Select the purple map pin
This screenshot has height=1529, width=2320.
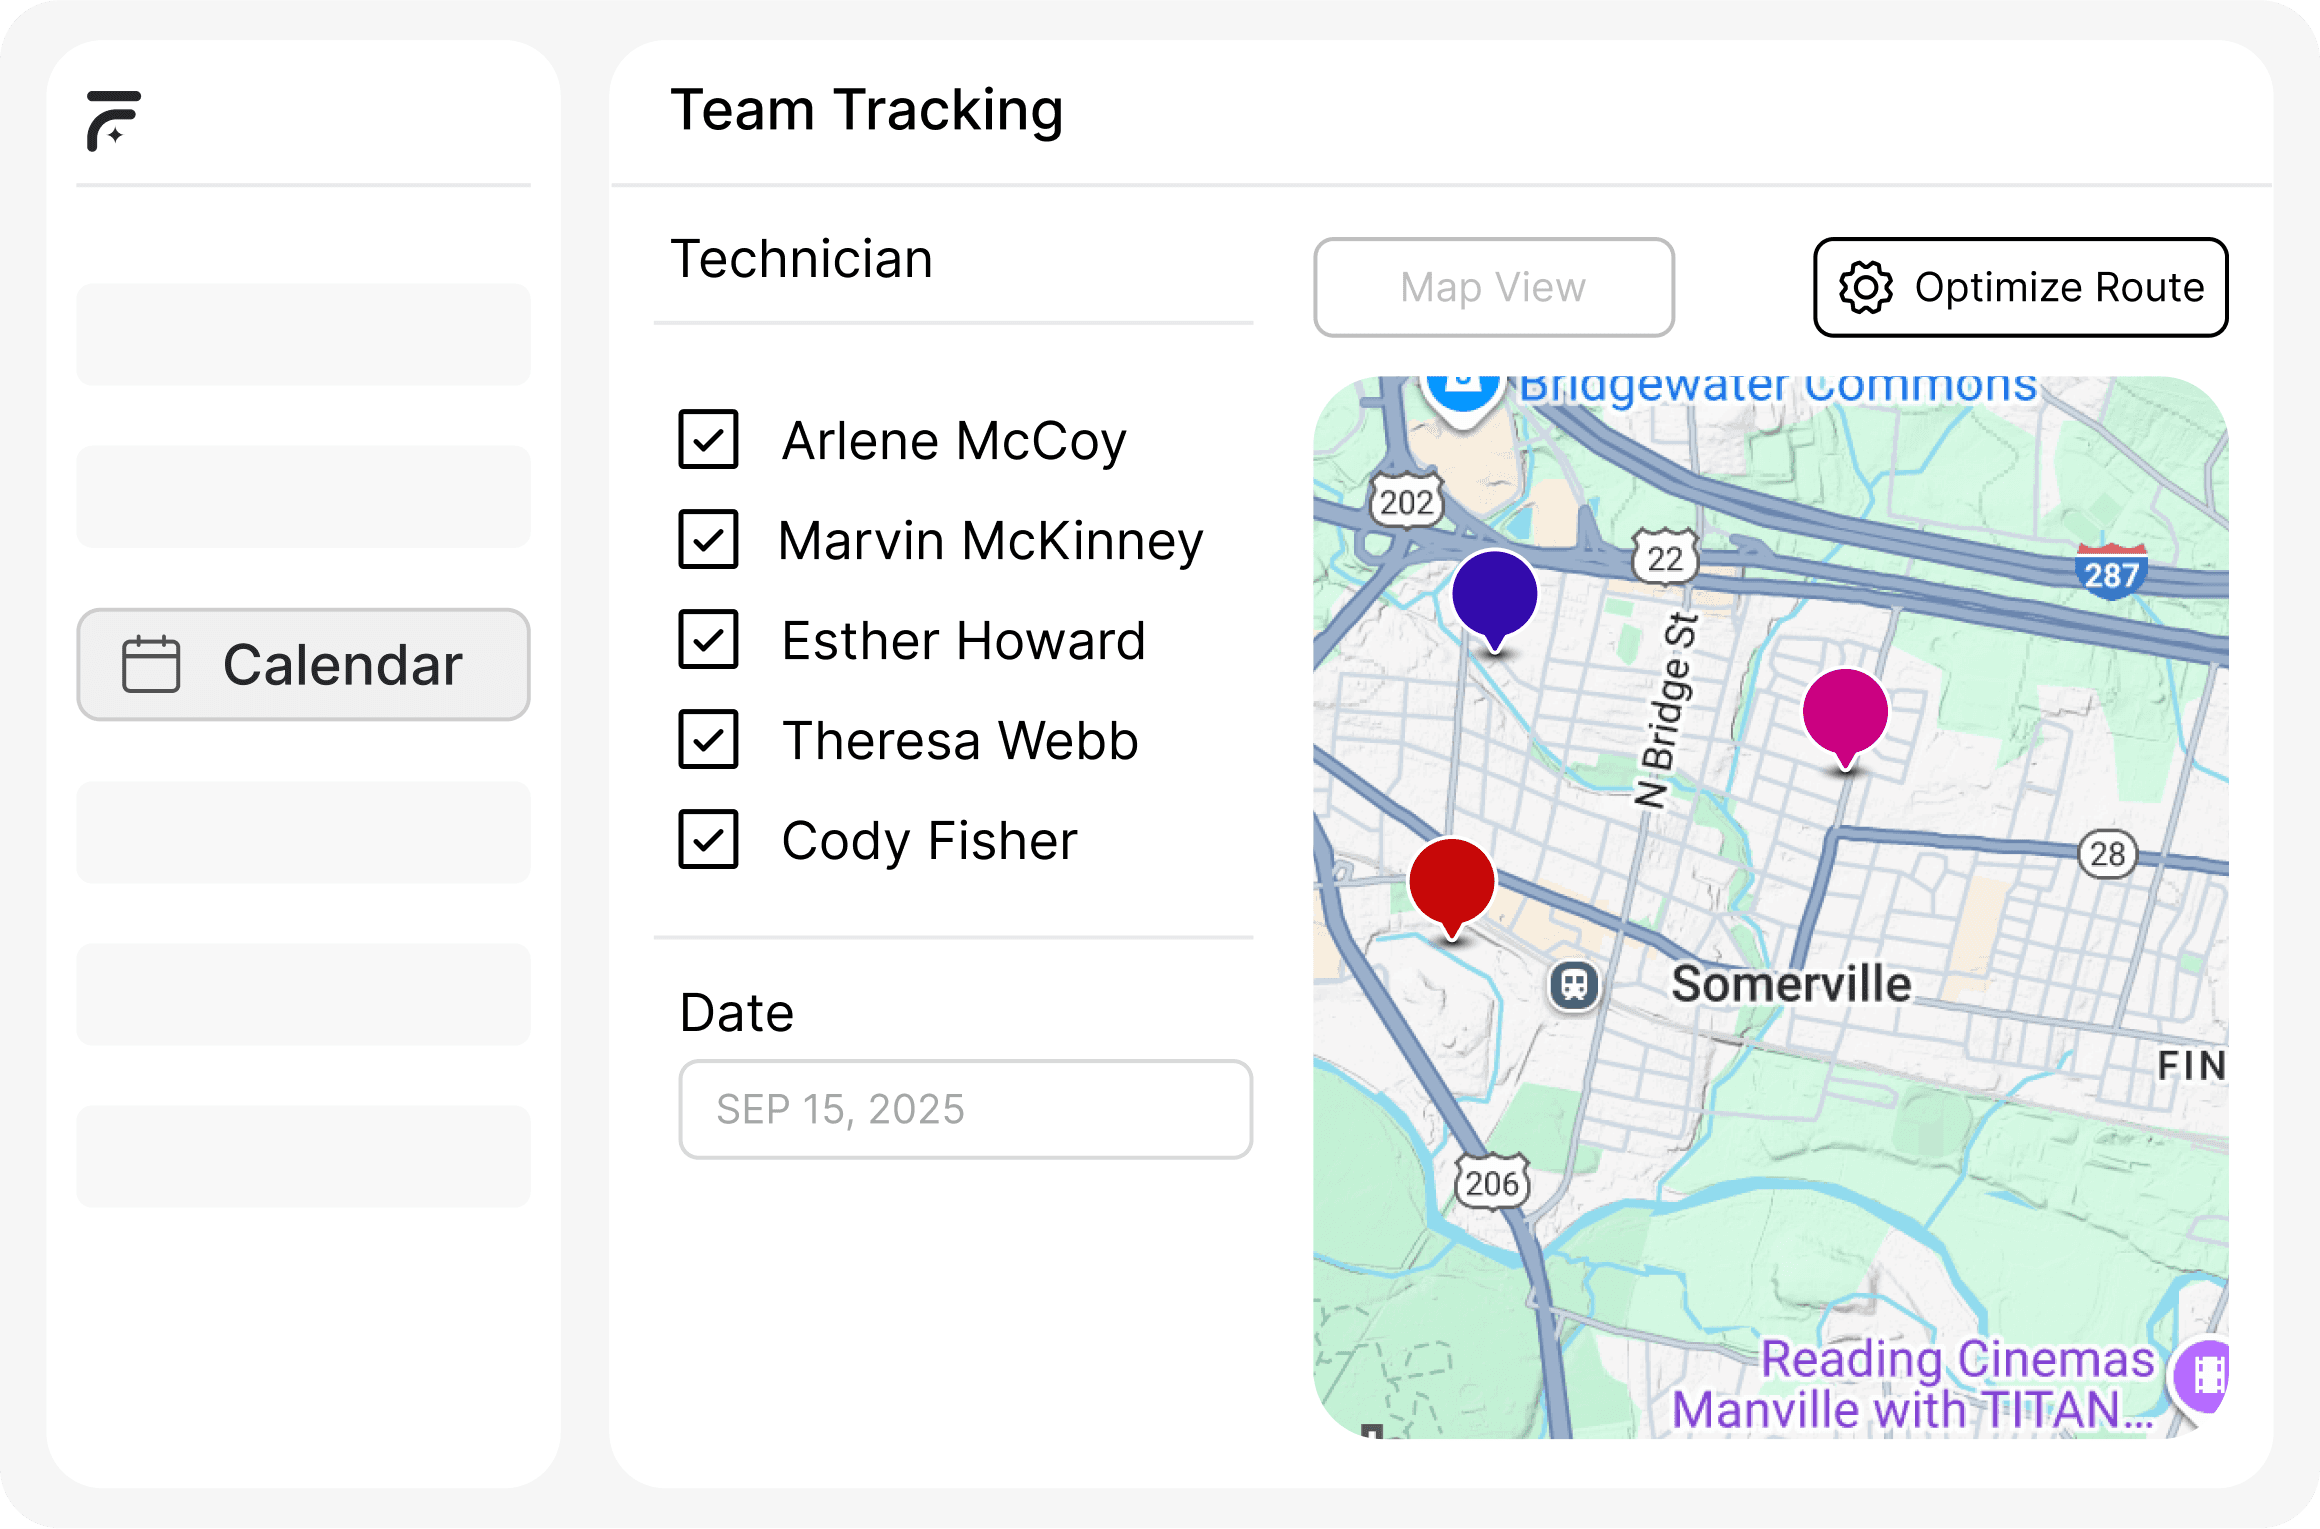coord(1494,595)
